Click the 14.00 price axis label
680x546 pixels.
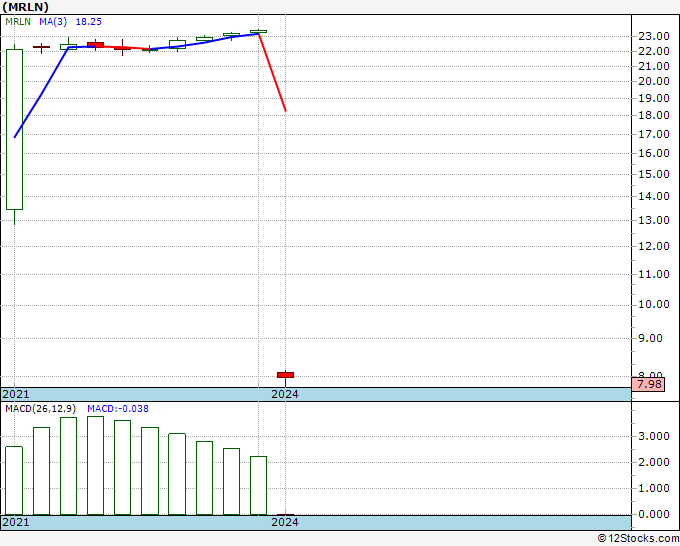pos(654,196)
